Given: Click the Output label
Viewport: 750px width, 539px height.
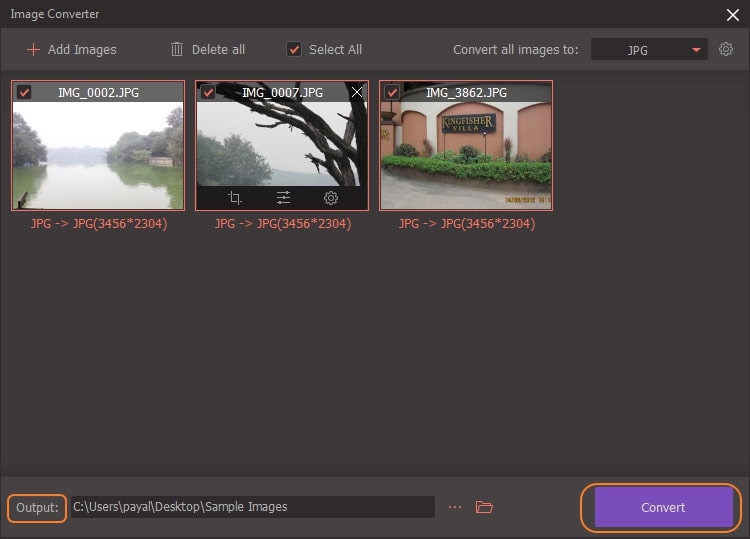Looking at the screenshot, I should pos(37,507).
